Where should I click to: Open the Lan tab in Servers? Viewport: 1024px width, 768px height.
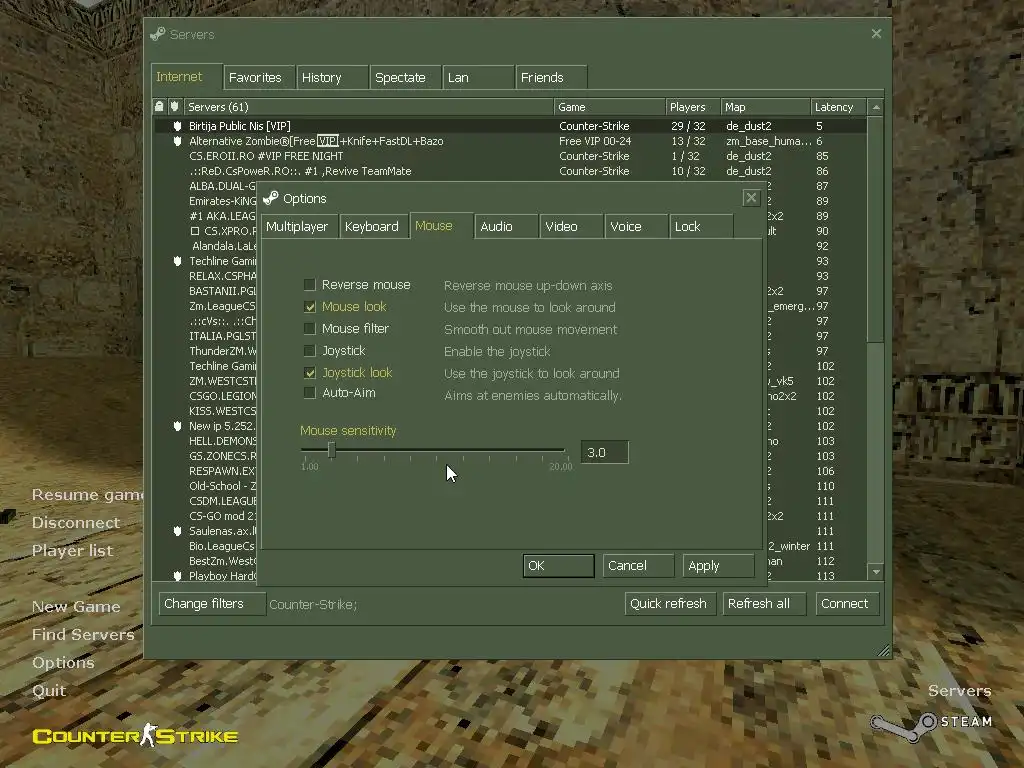point(478,78)
